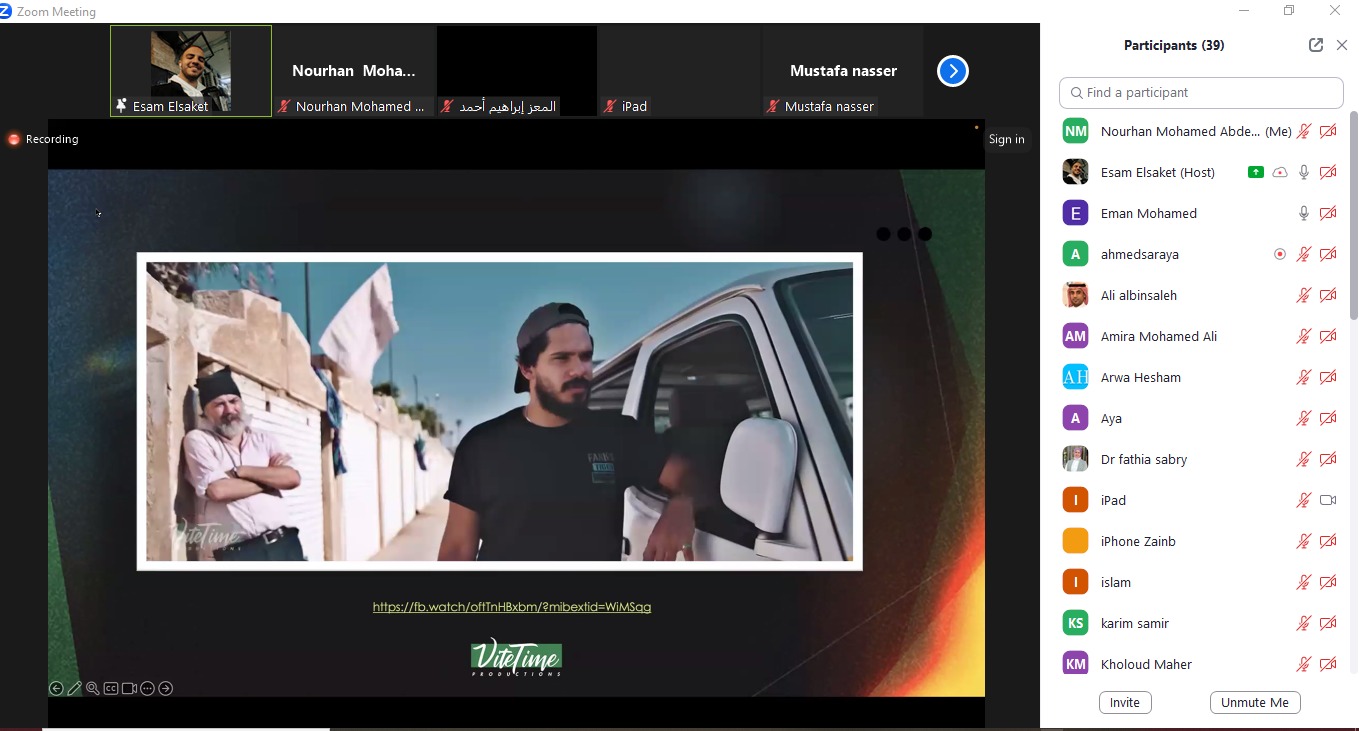
Task: Click Nourhan Mohamed video tile
Action: [x=353, y=71]
